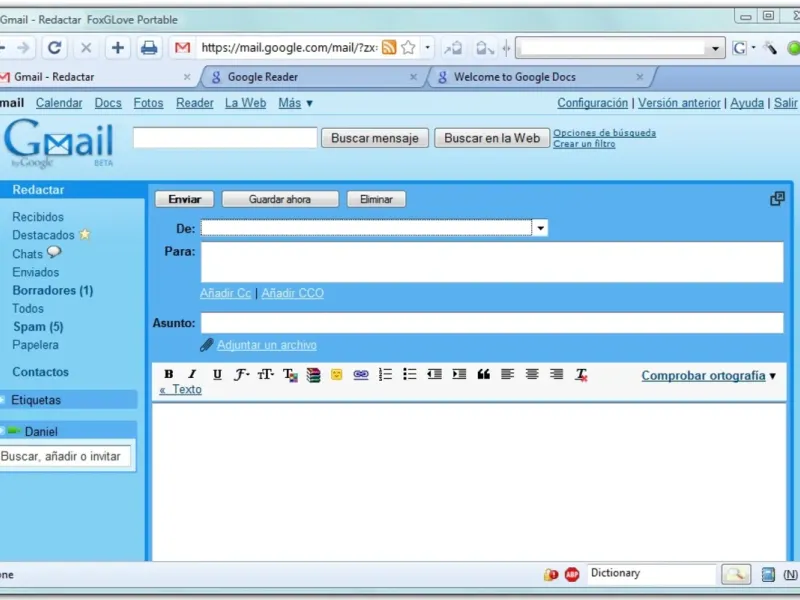Open the bookmark star dropdown arrow

(x=428, y=47)
